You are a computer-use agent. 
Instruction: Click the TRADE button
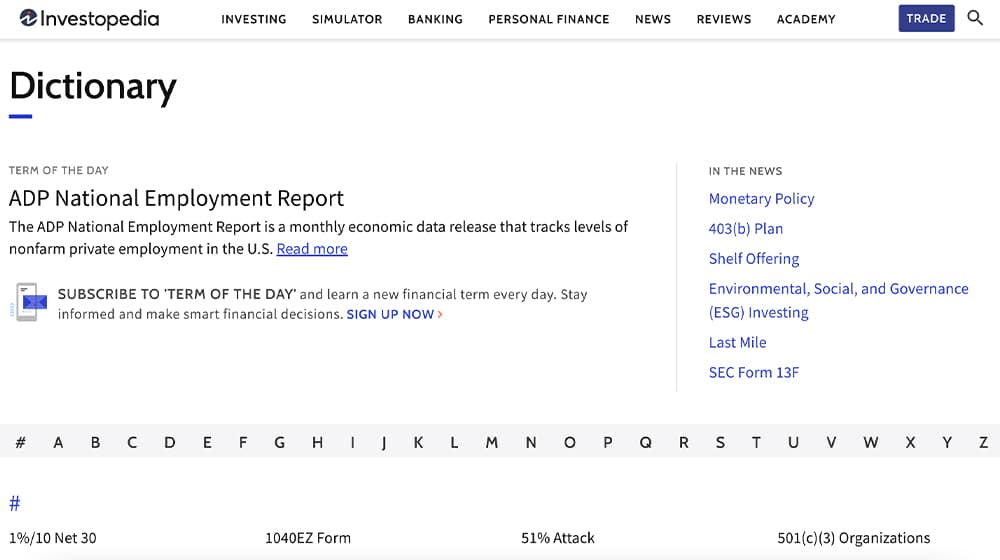pos(926,18)
